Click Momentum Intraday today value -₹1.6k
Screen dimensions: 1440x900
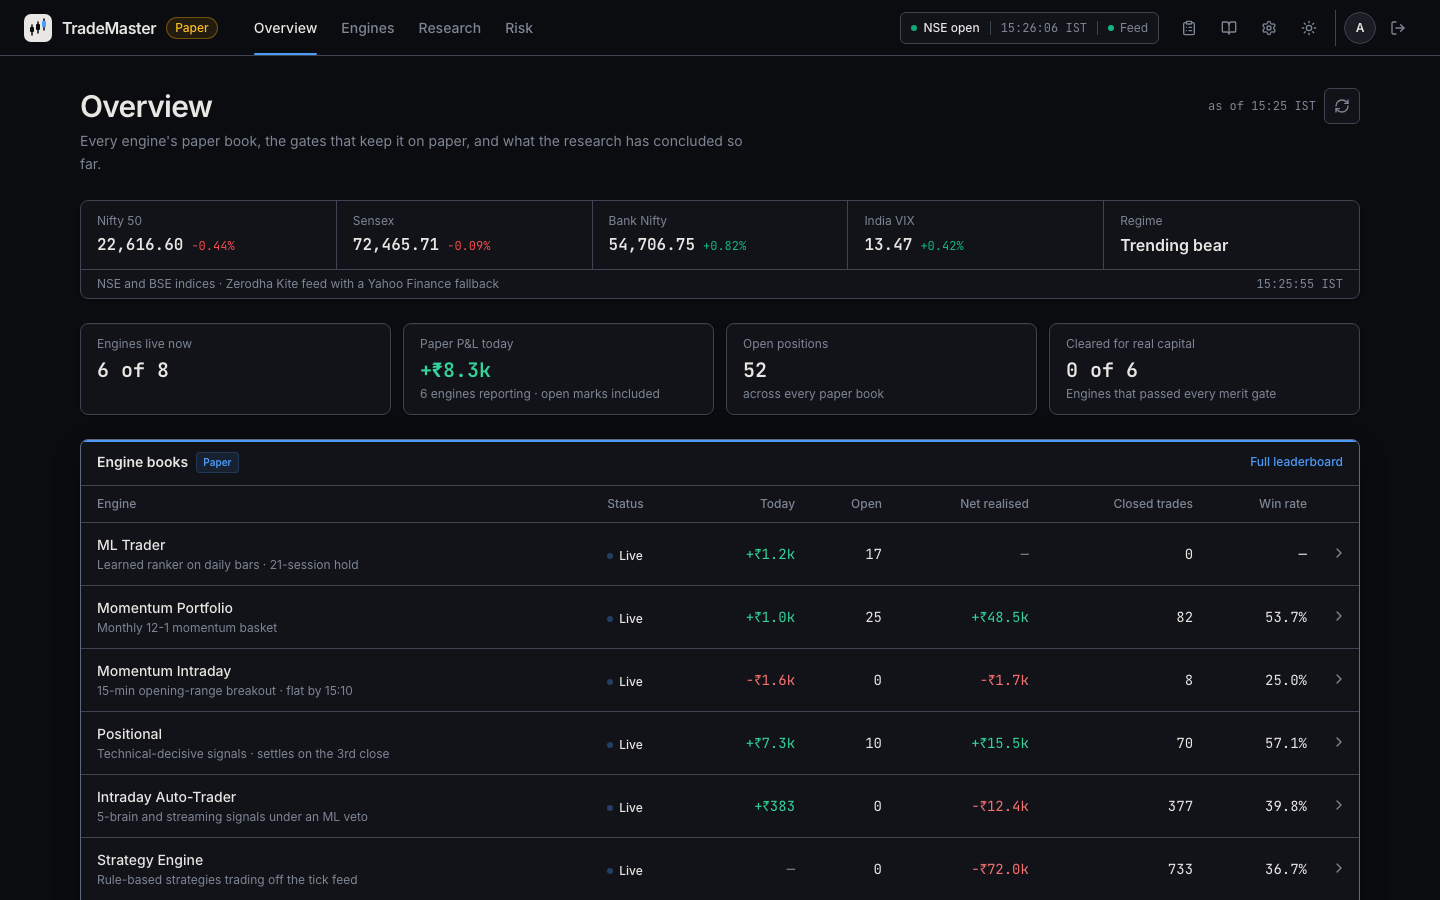pos(770,680)
